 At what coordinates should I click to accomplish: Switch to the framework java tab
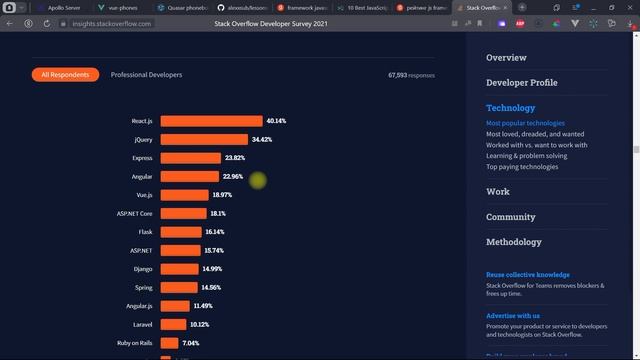click(302, 7)
